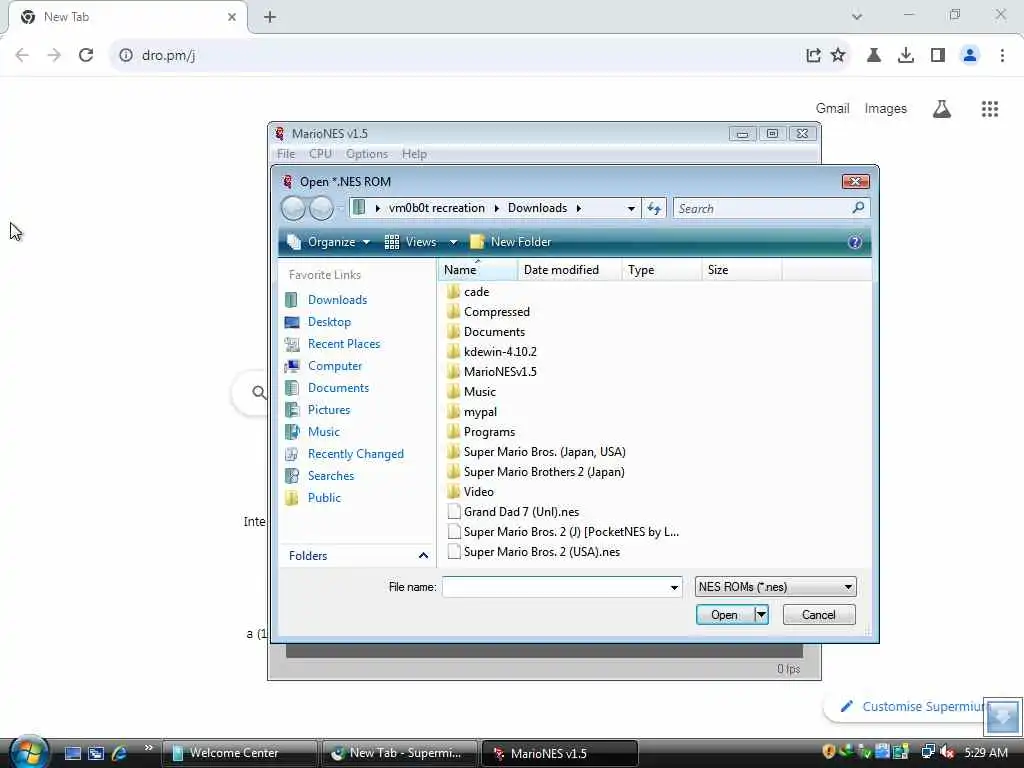Click the security shield tray icon

[829, 752]
